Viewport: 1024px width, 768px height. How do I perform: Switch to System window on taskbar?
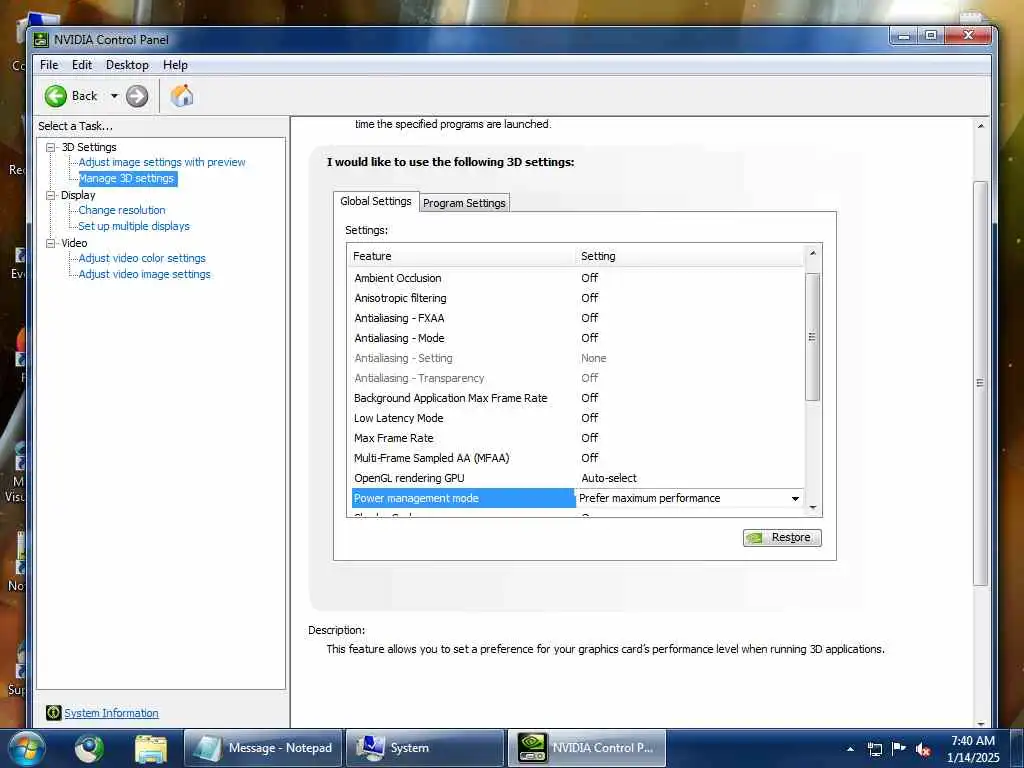[x=424, y=748]
